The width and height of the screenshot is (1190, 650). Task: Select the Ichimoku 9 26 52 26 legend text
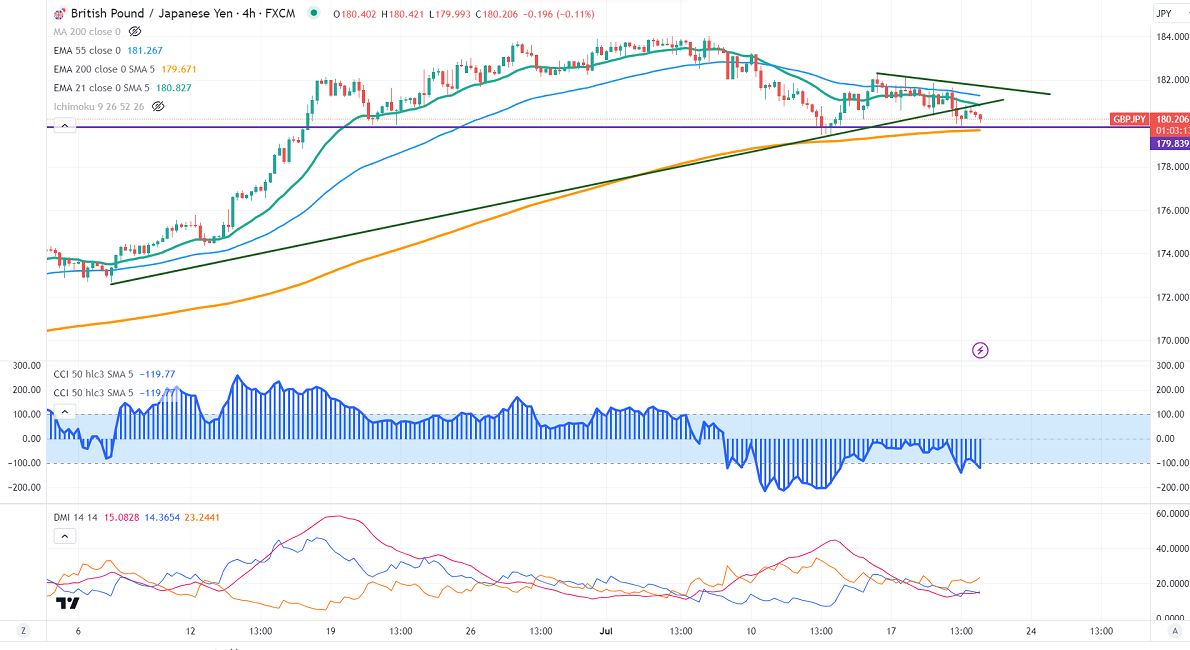99,107
